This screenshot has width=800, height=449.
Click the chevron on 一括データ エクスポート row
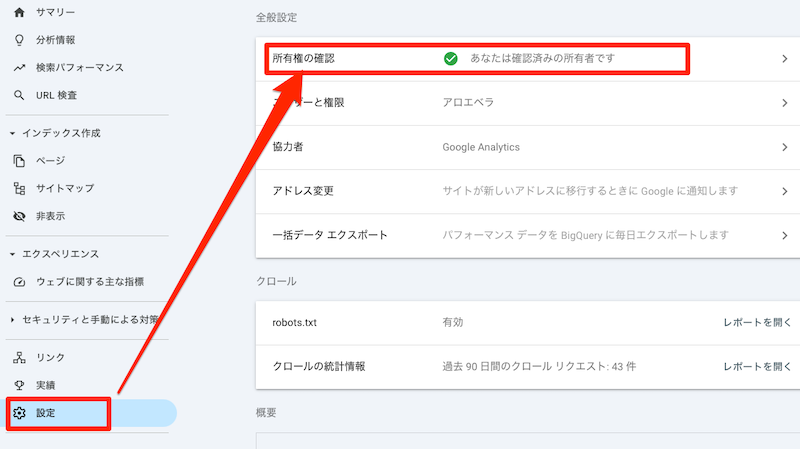[785, 235]
